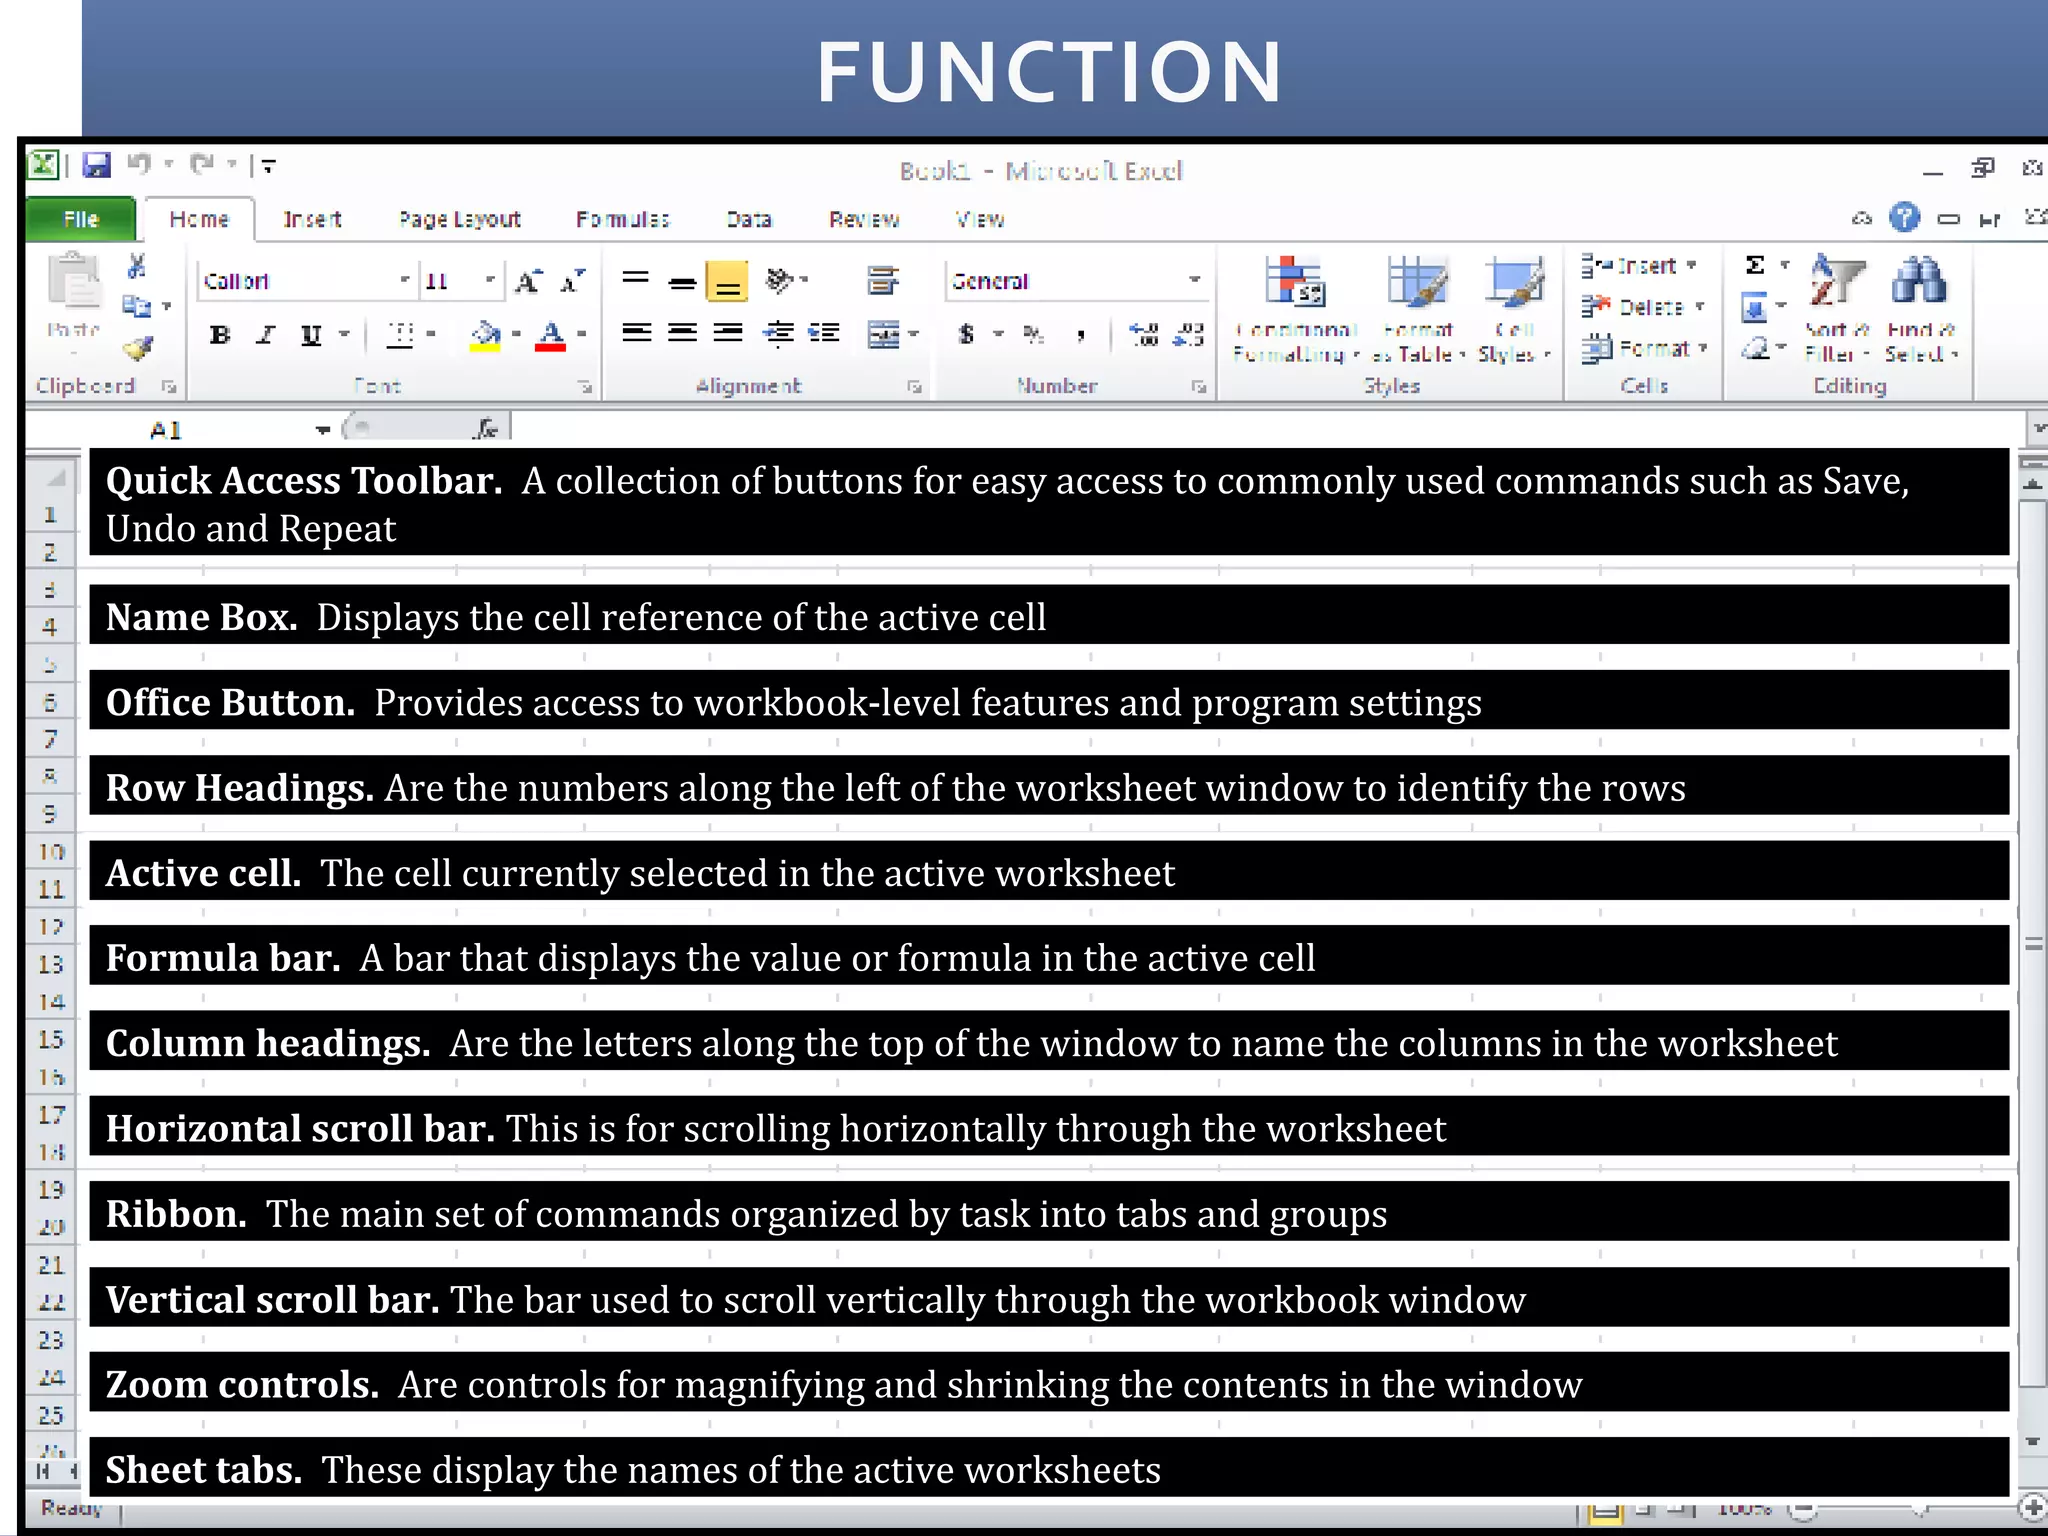This screenshot has height=1536, width=2048.
Task: Apply the yellow Fill Color
Action: pyautogui.click(x=485, y=336)
